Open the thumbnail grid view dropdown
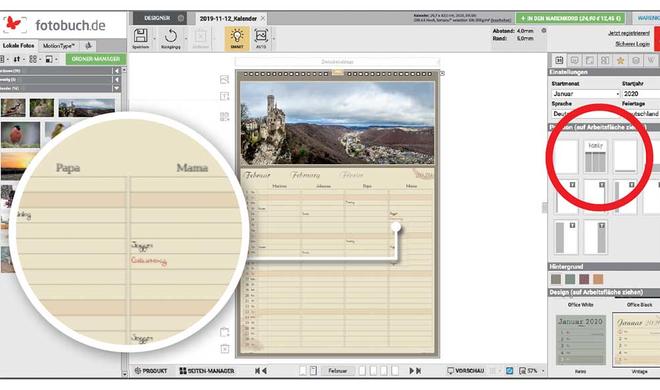The height and width of the screenshot is (390, 660). click(34, 59)
